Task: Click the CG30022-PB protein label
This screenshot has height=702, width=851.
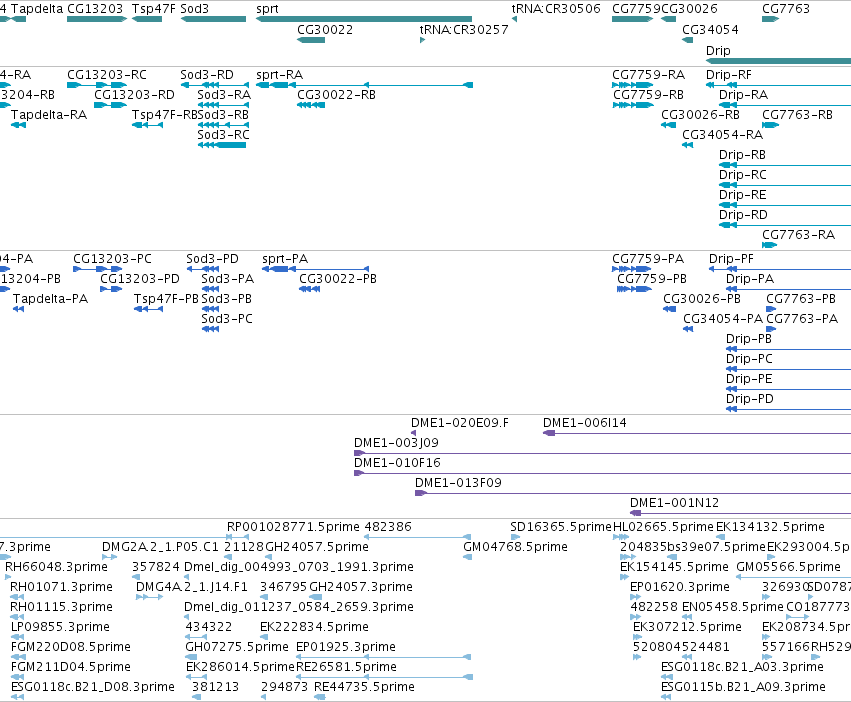Action: 338,279
